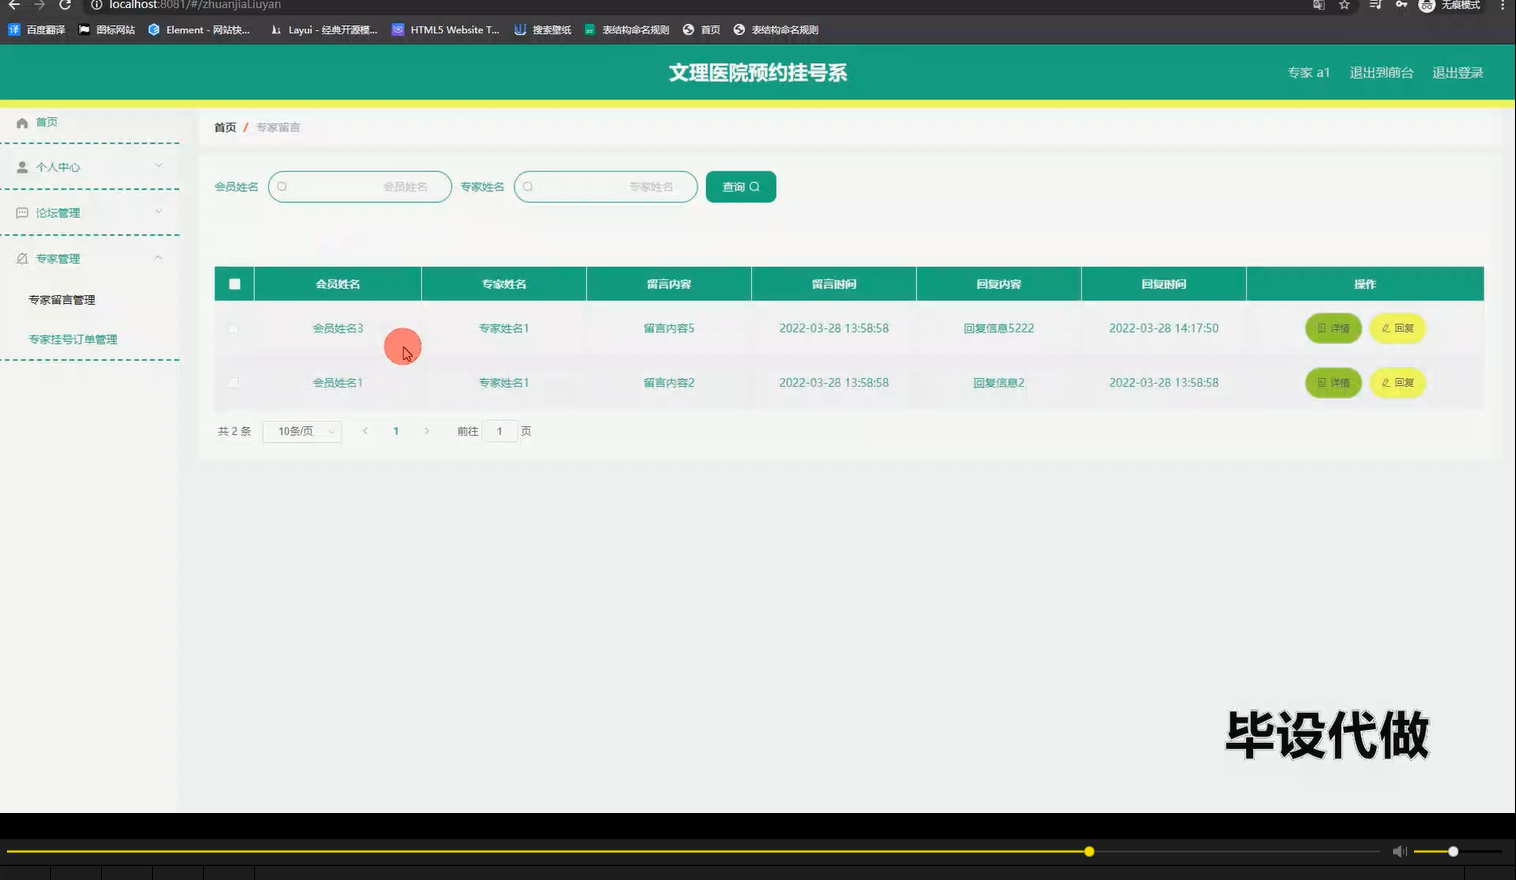Click the cell 2022-03-28 14:17:50
1516x880 pixels.
point(1164,328)
